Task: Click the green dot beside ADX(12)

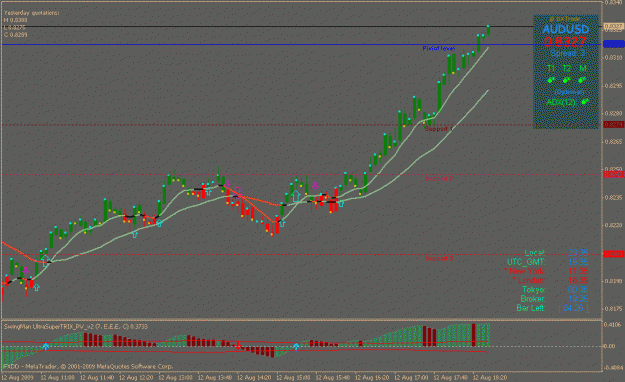Action: coord(585,102)
